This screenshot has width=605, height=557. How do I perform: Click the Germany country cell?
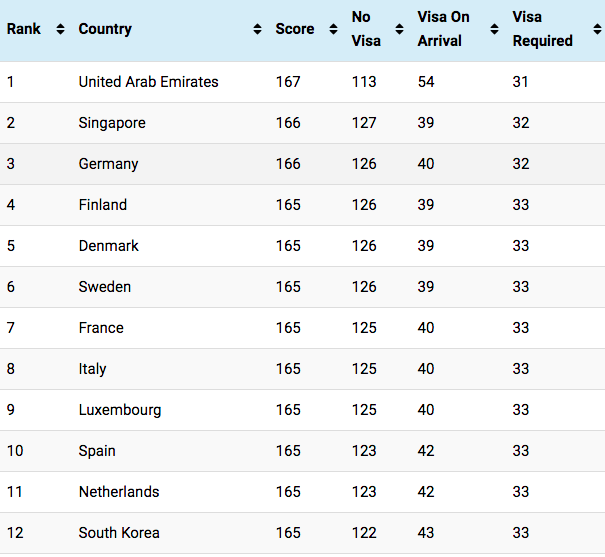108,164
